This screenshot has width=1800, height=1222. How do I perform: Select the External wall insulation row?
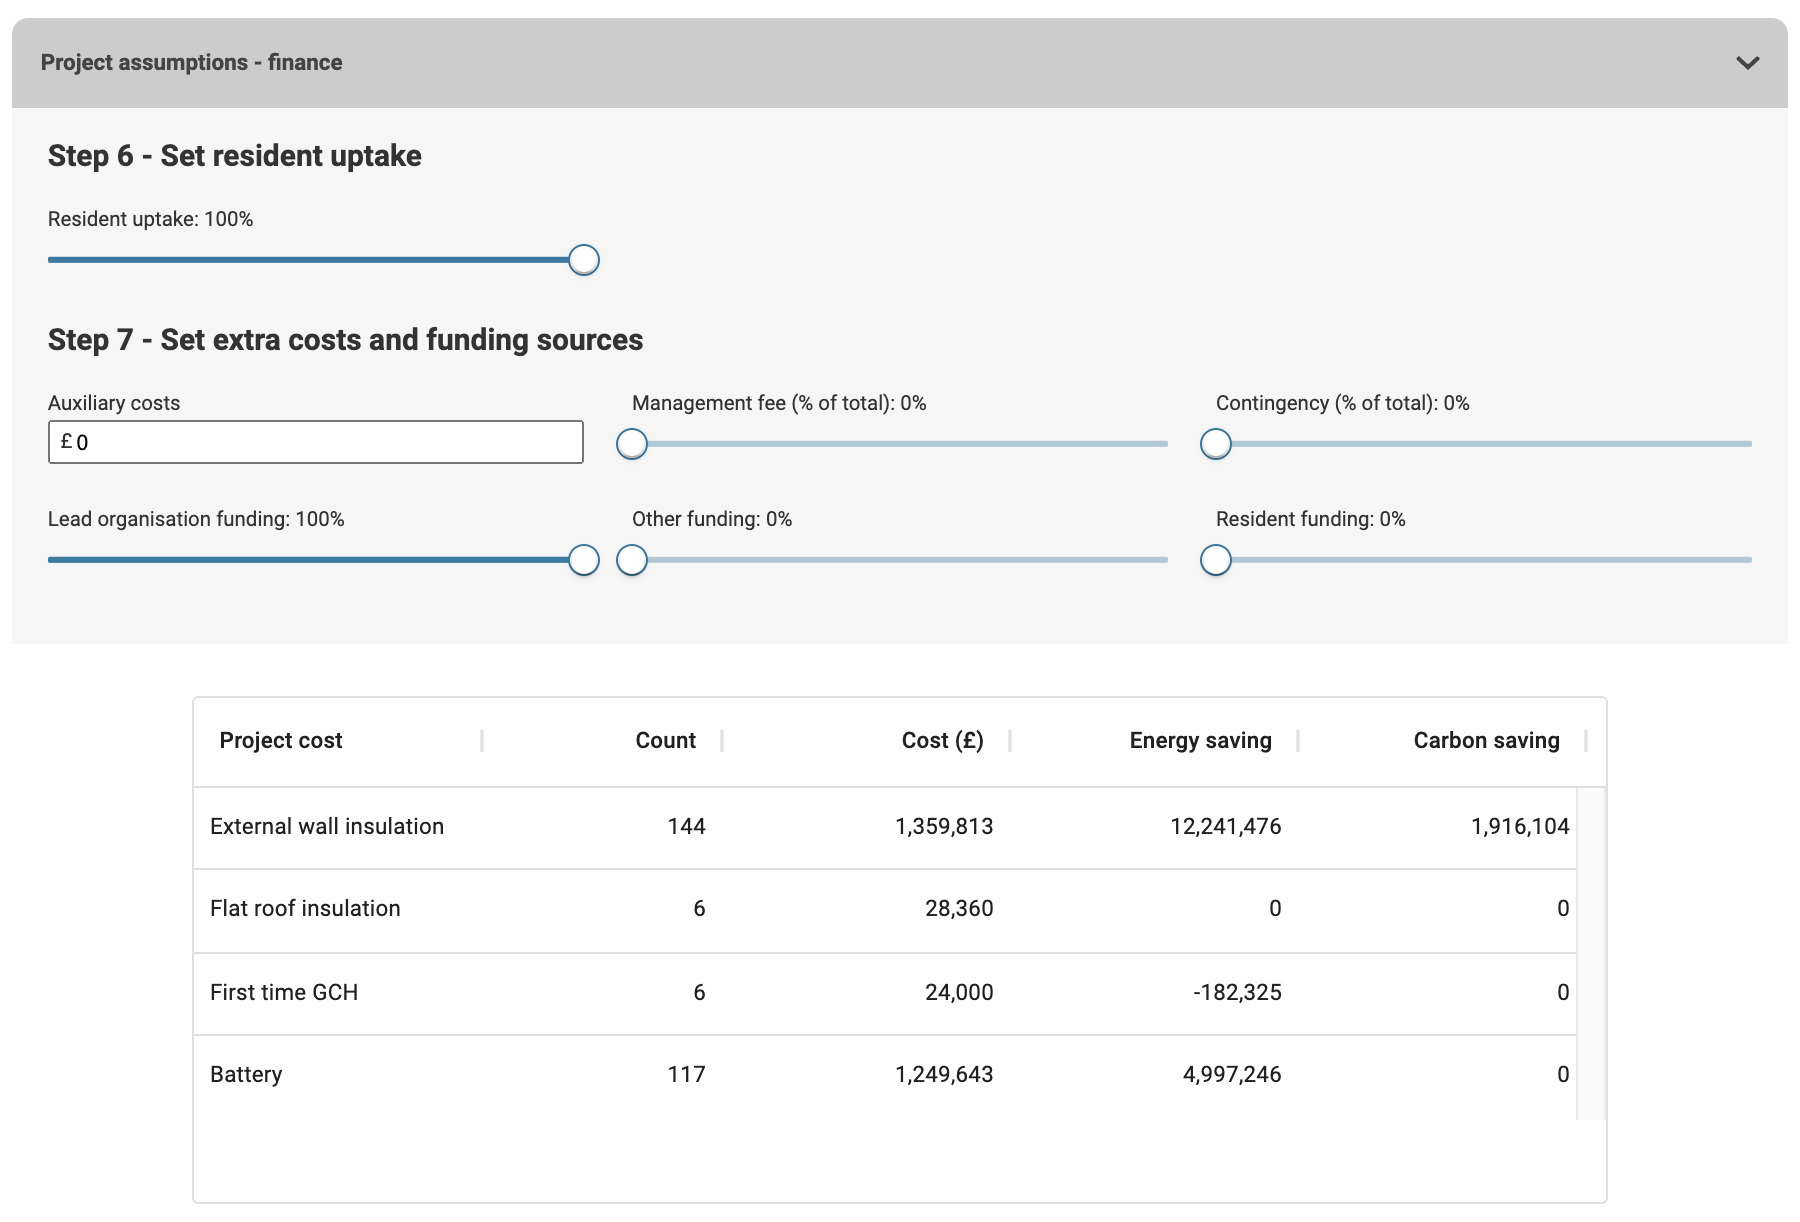pyautogui.click(x=885, y=827)
